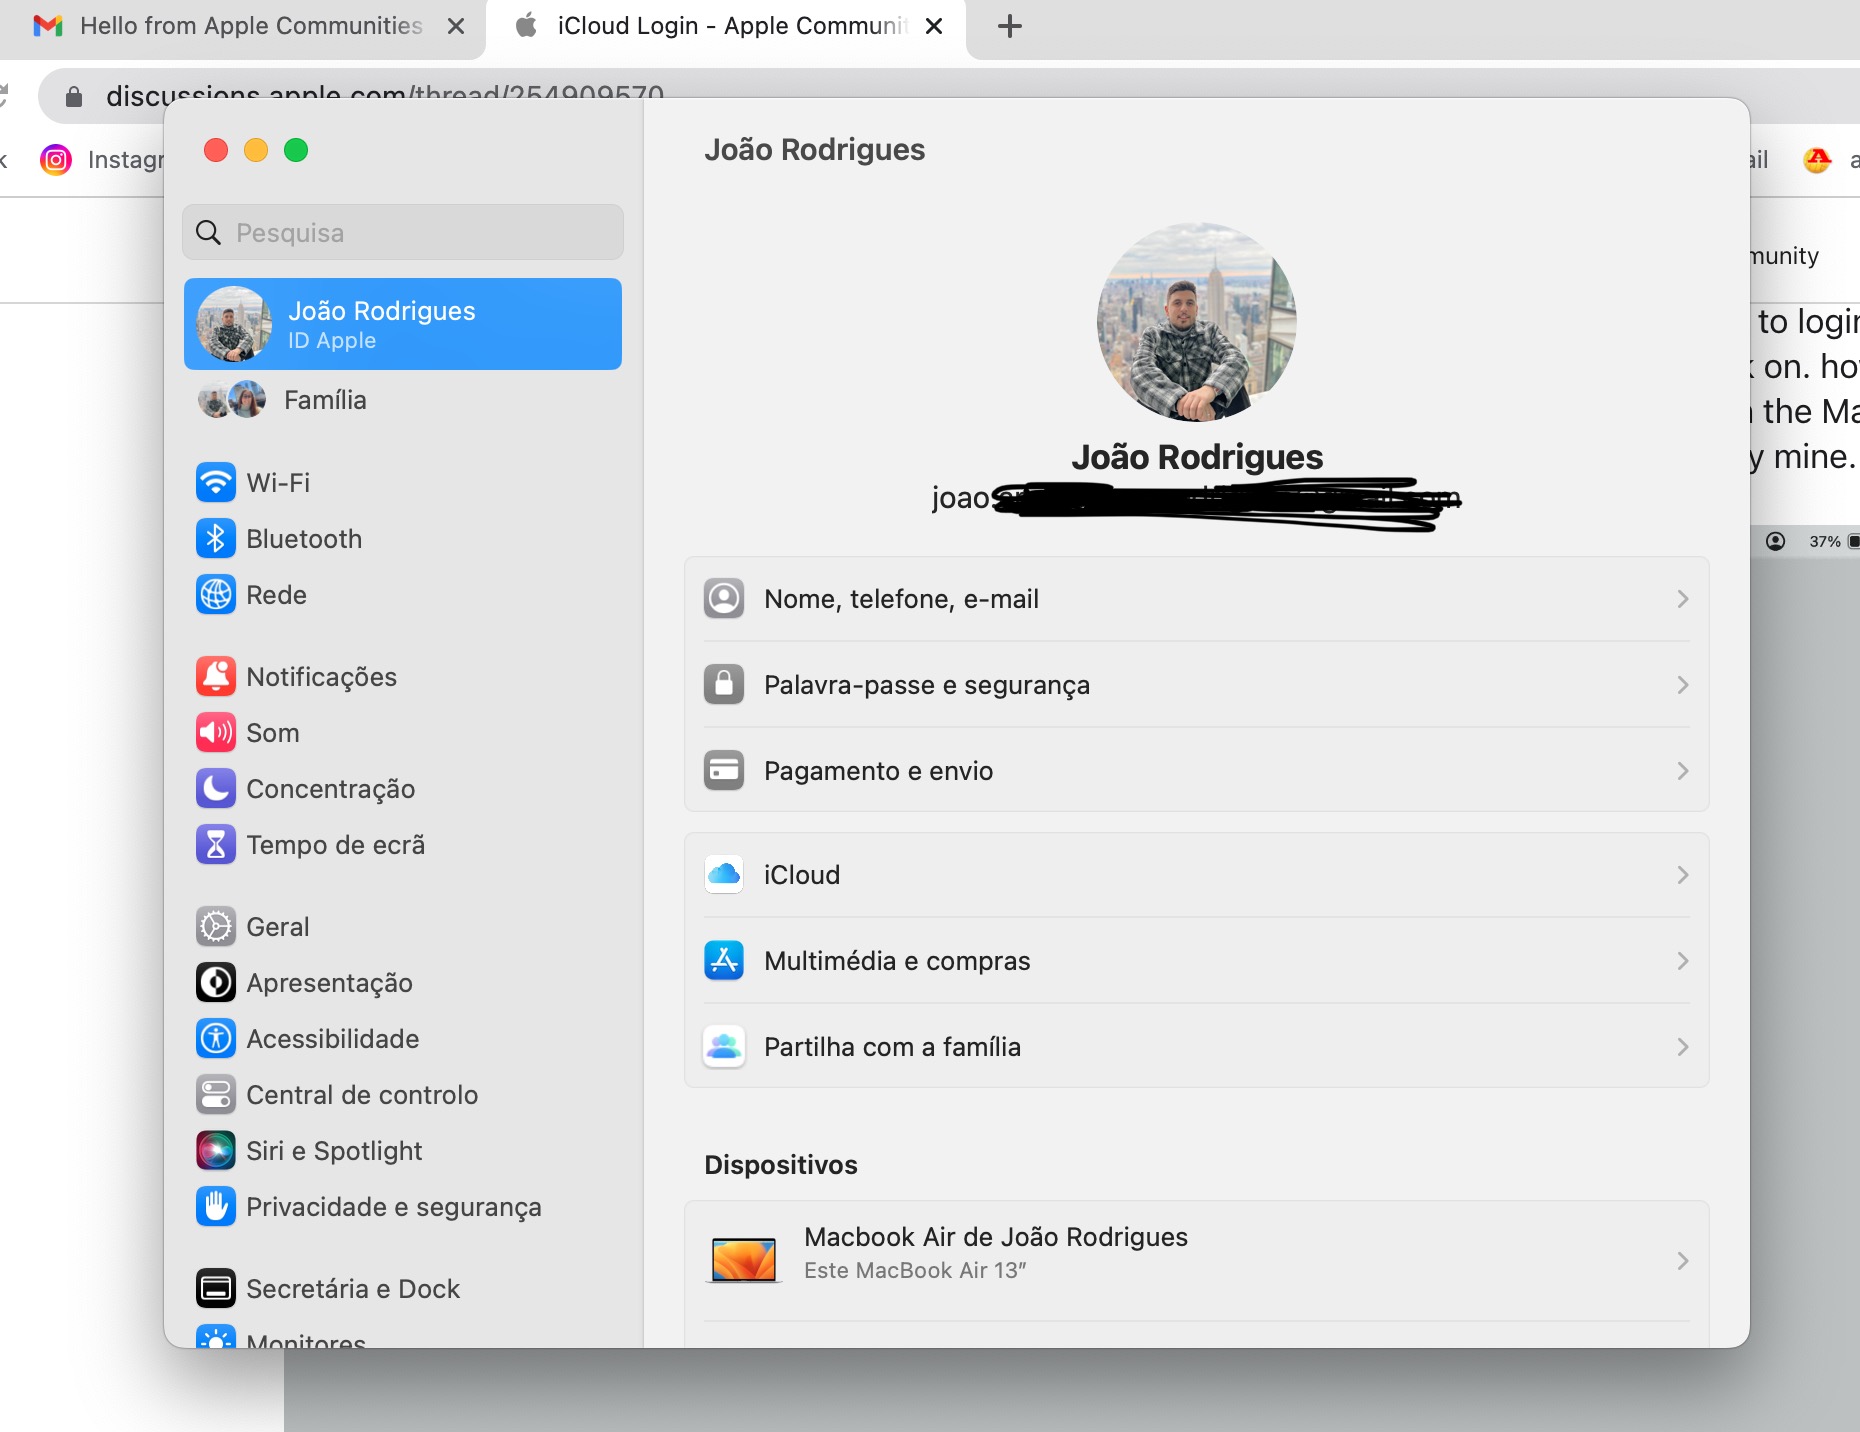Click the Acessibilidade label in sidebar
The image size is (1860, 1432).
point(332,1039)
